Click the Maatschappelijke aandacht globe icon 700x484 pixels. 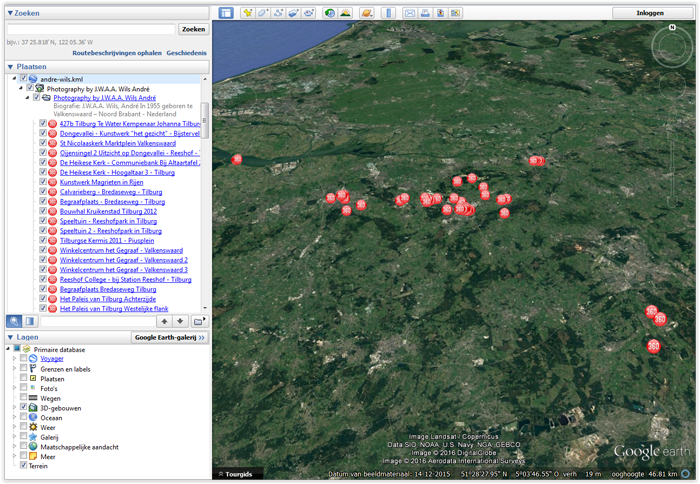click(33, 446)
